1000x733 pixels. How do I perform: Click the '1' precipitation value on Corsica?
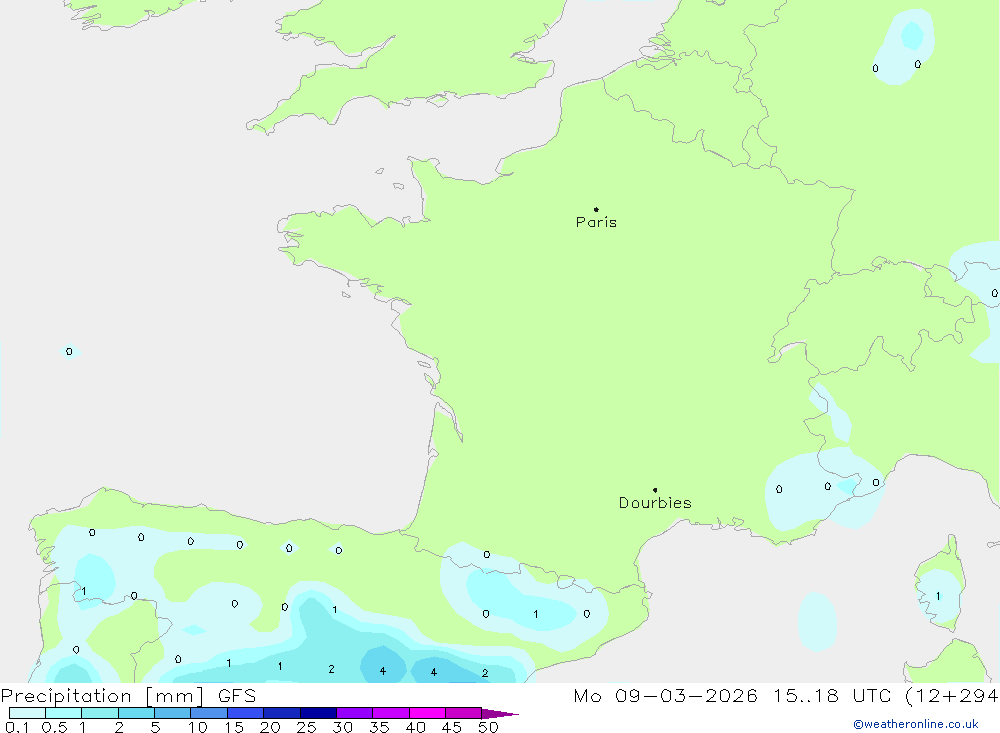pyautogui.click(x=938, y=596)
